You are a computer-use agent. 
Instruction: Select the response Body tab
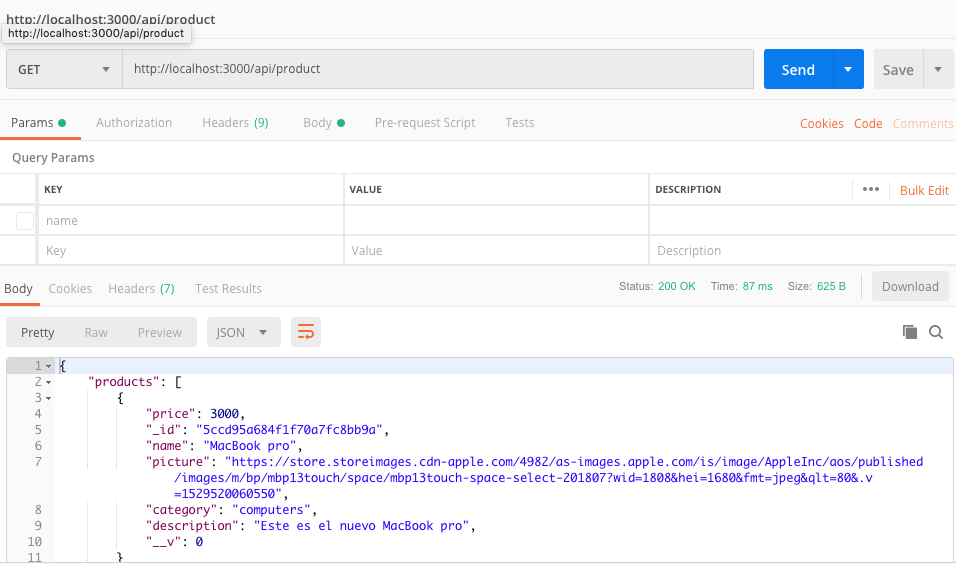point(18,288)
